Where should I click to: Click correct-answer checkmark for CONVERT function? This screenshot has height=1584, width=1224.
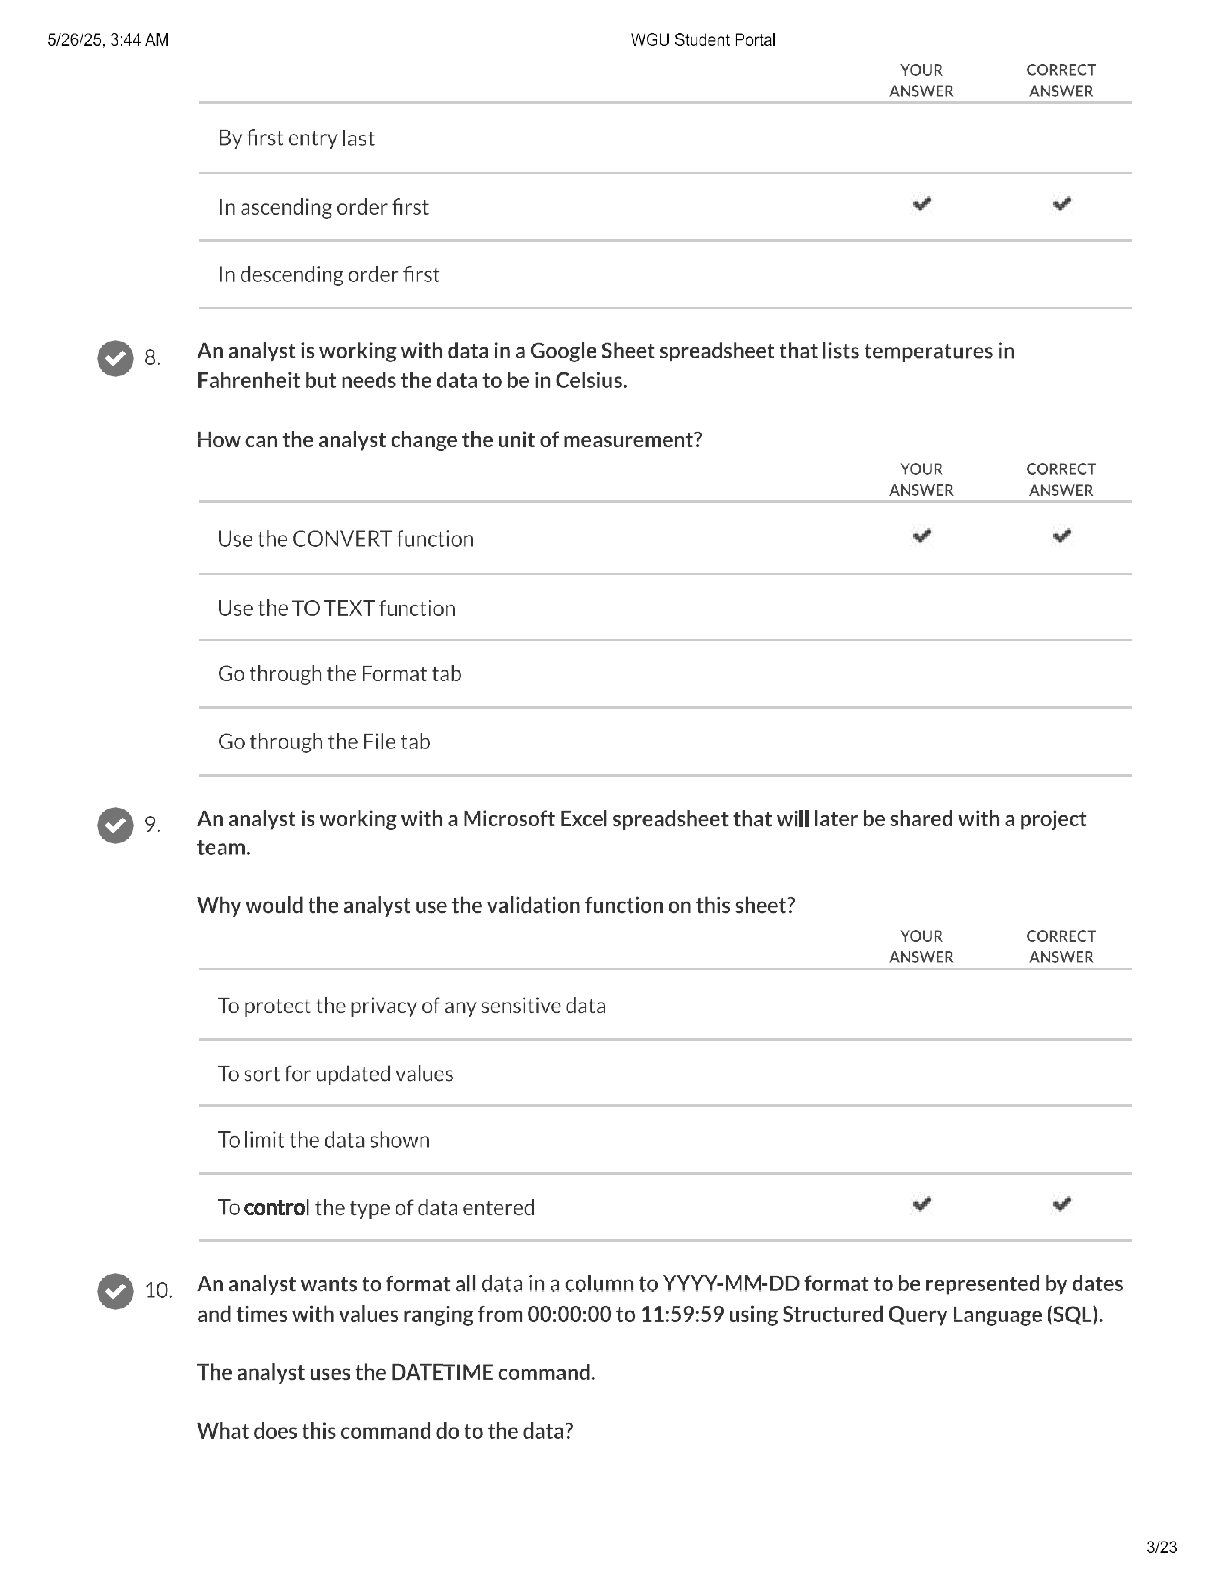click(x=1062, y=536)
